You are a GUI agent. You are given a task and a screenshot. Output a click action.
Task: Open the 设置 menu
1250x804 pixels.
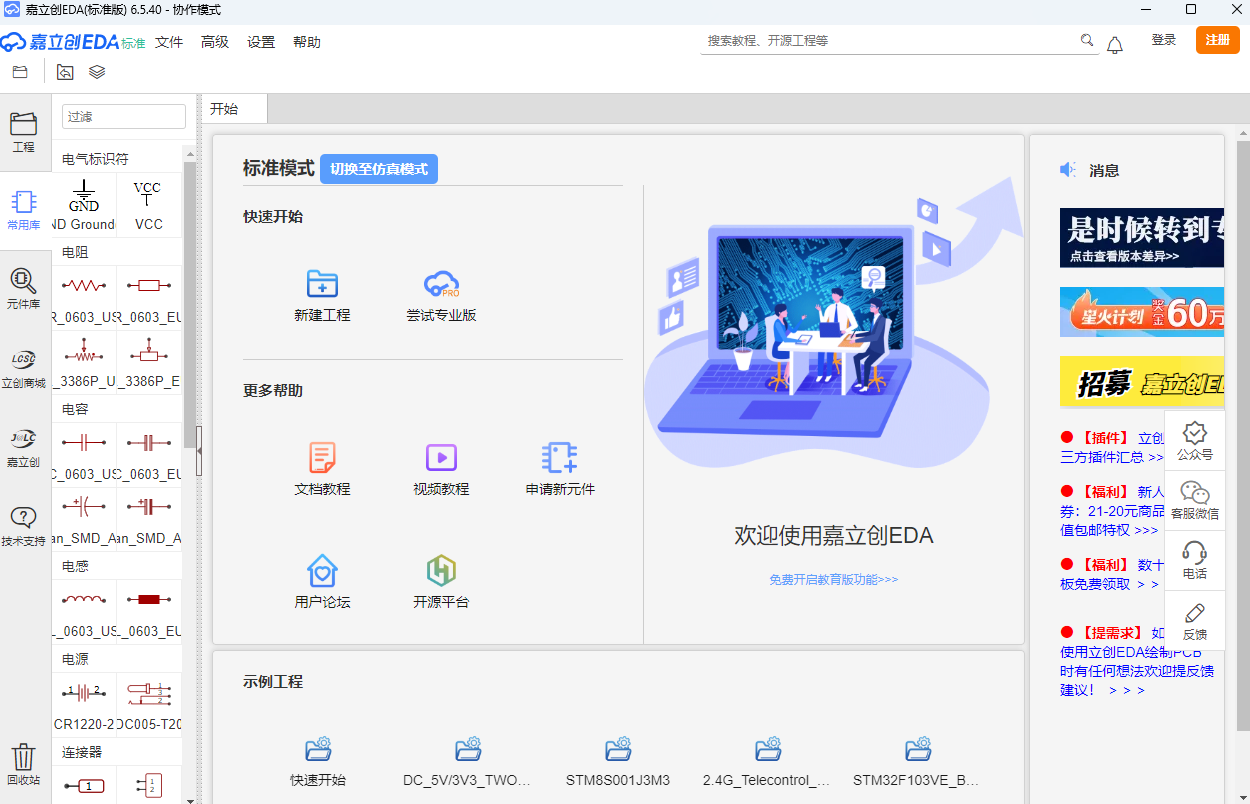[260, 42]
